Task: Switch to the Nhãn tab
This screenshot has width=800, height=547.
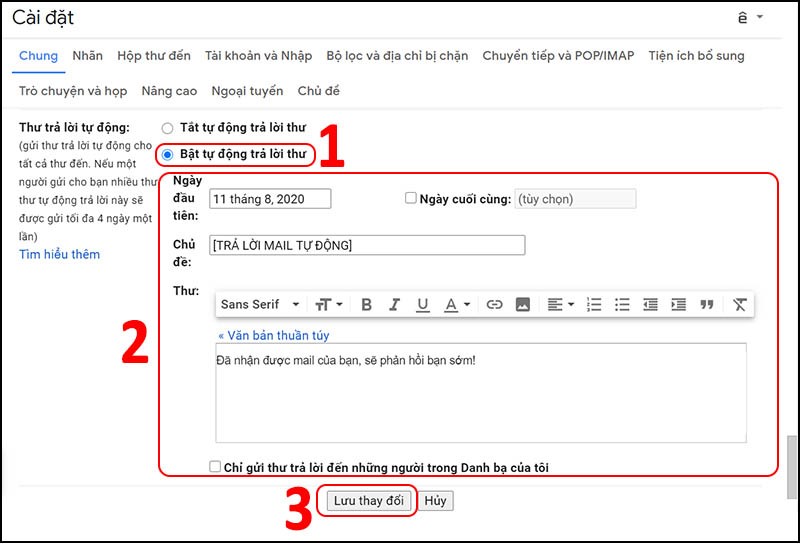Action: click(87, 56)
